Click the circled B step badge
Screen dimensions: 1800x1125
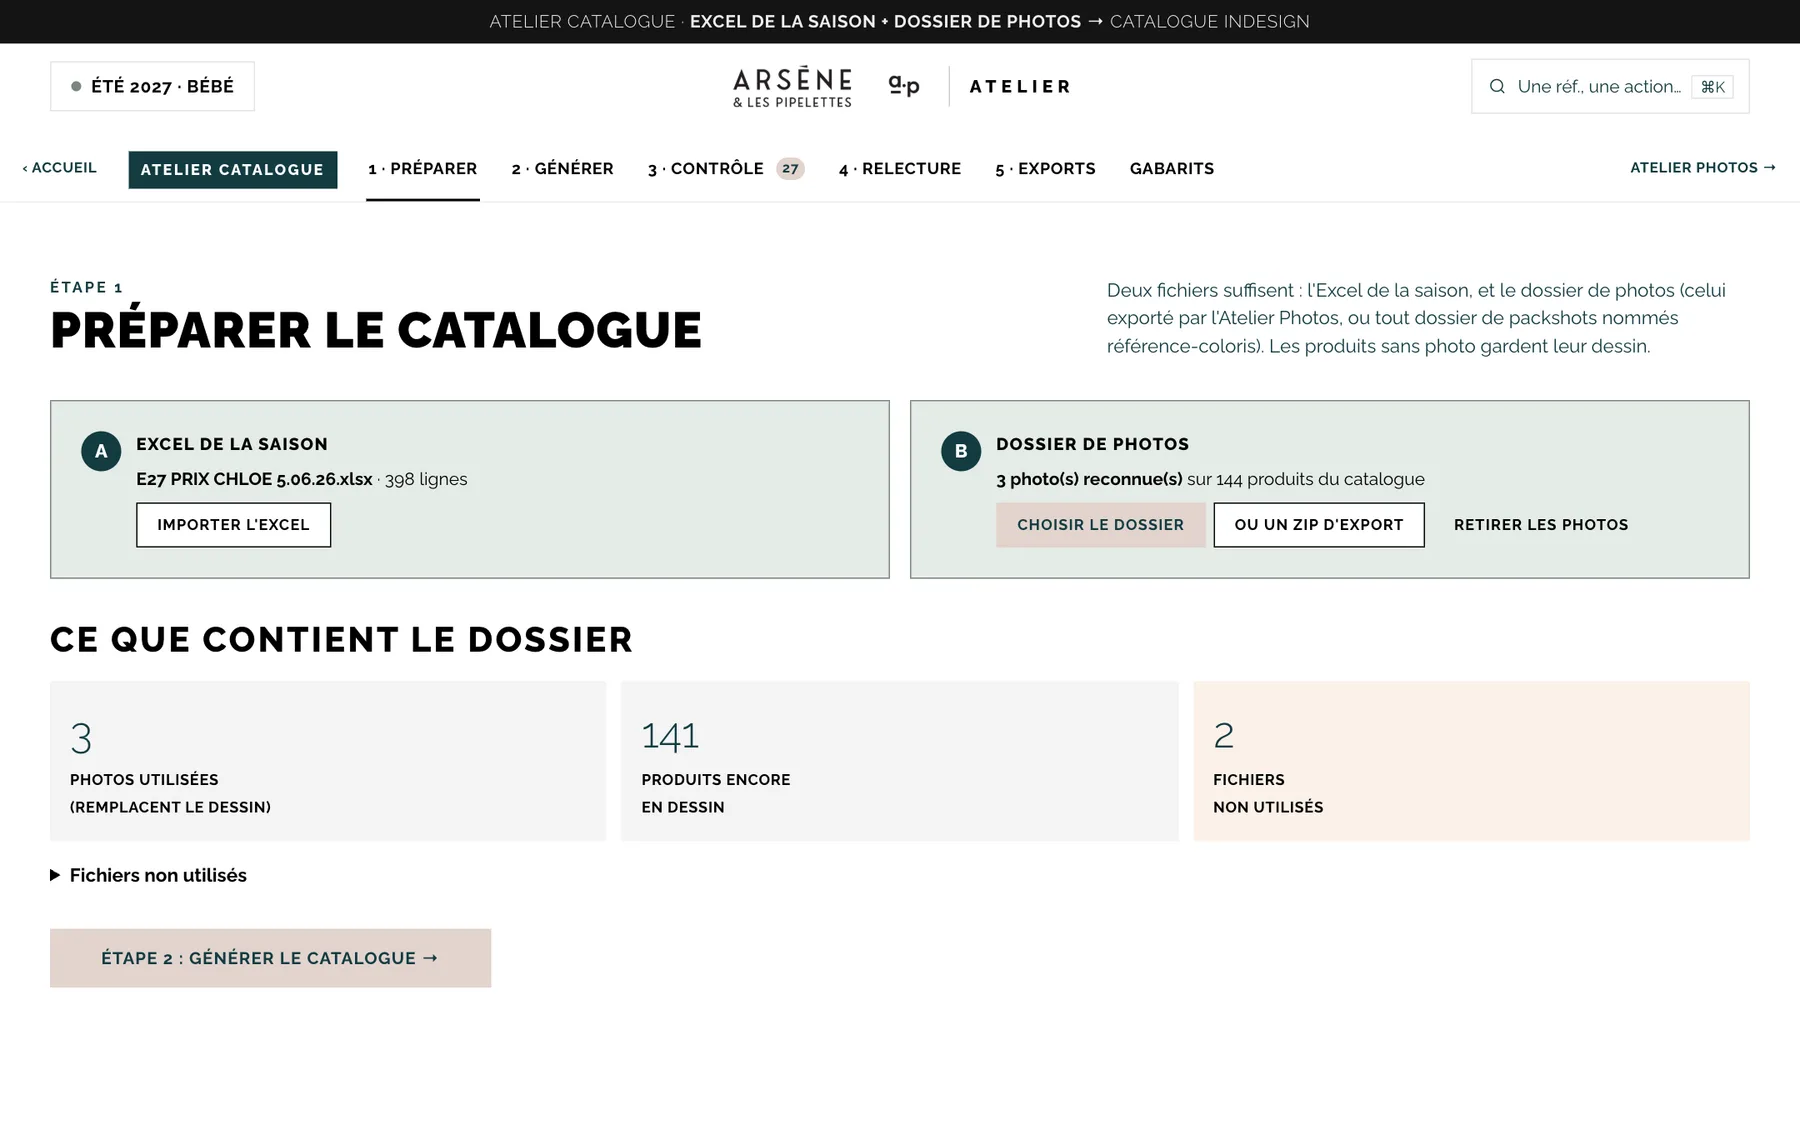tap(961, 451)
